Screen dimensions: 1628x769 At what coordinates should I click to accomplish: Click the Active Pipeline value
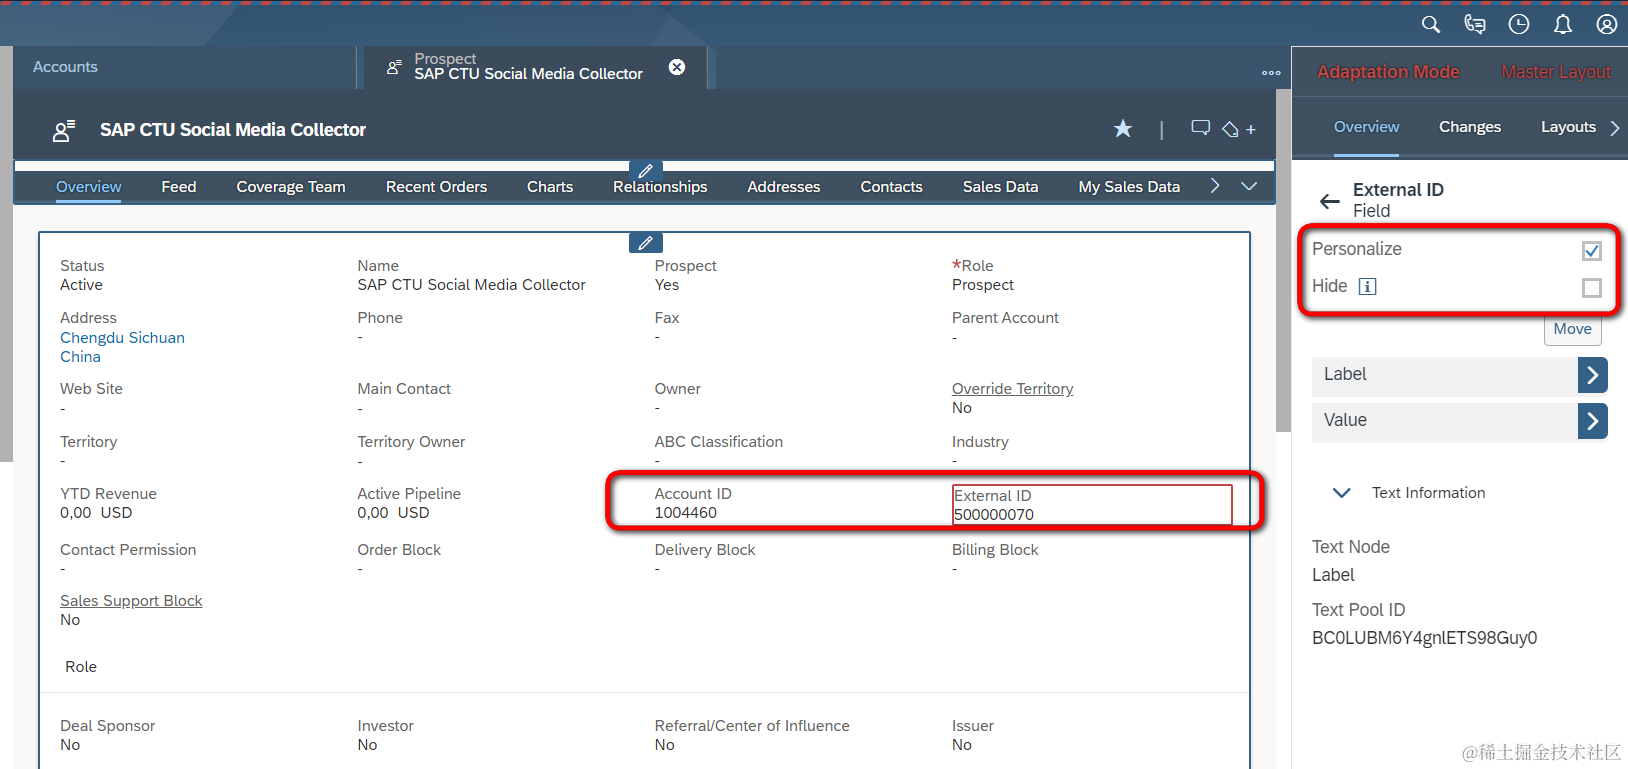[393, 513]
